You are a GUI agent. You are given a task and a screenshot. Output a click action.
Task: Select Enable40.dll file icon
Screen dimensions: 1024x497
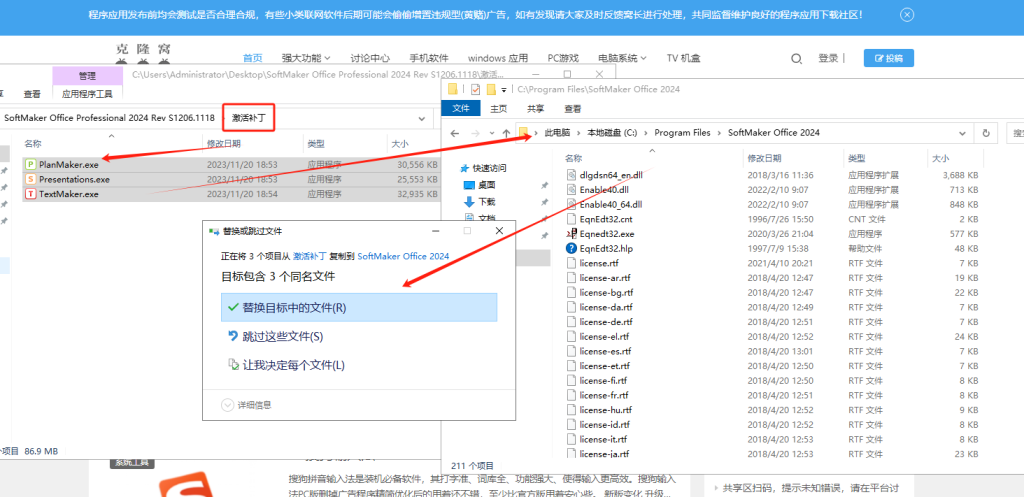571,189
